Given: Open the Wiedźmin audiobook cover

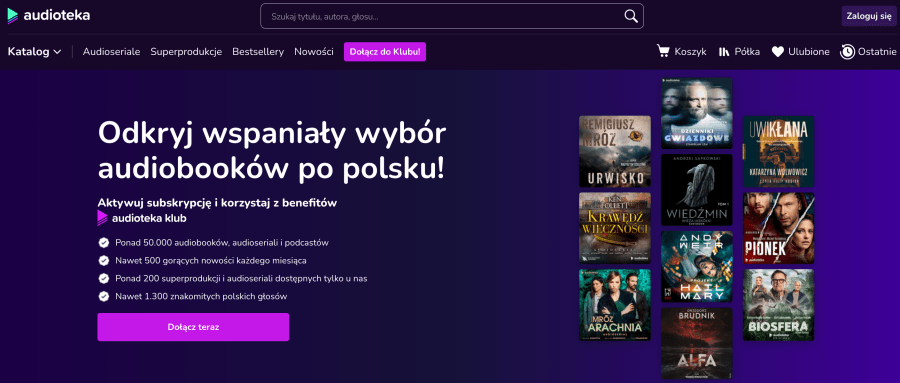Looking at the screenshot, I should point(696,189).
